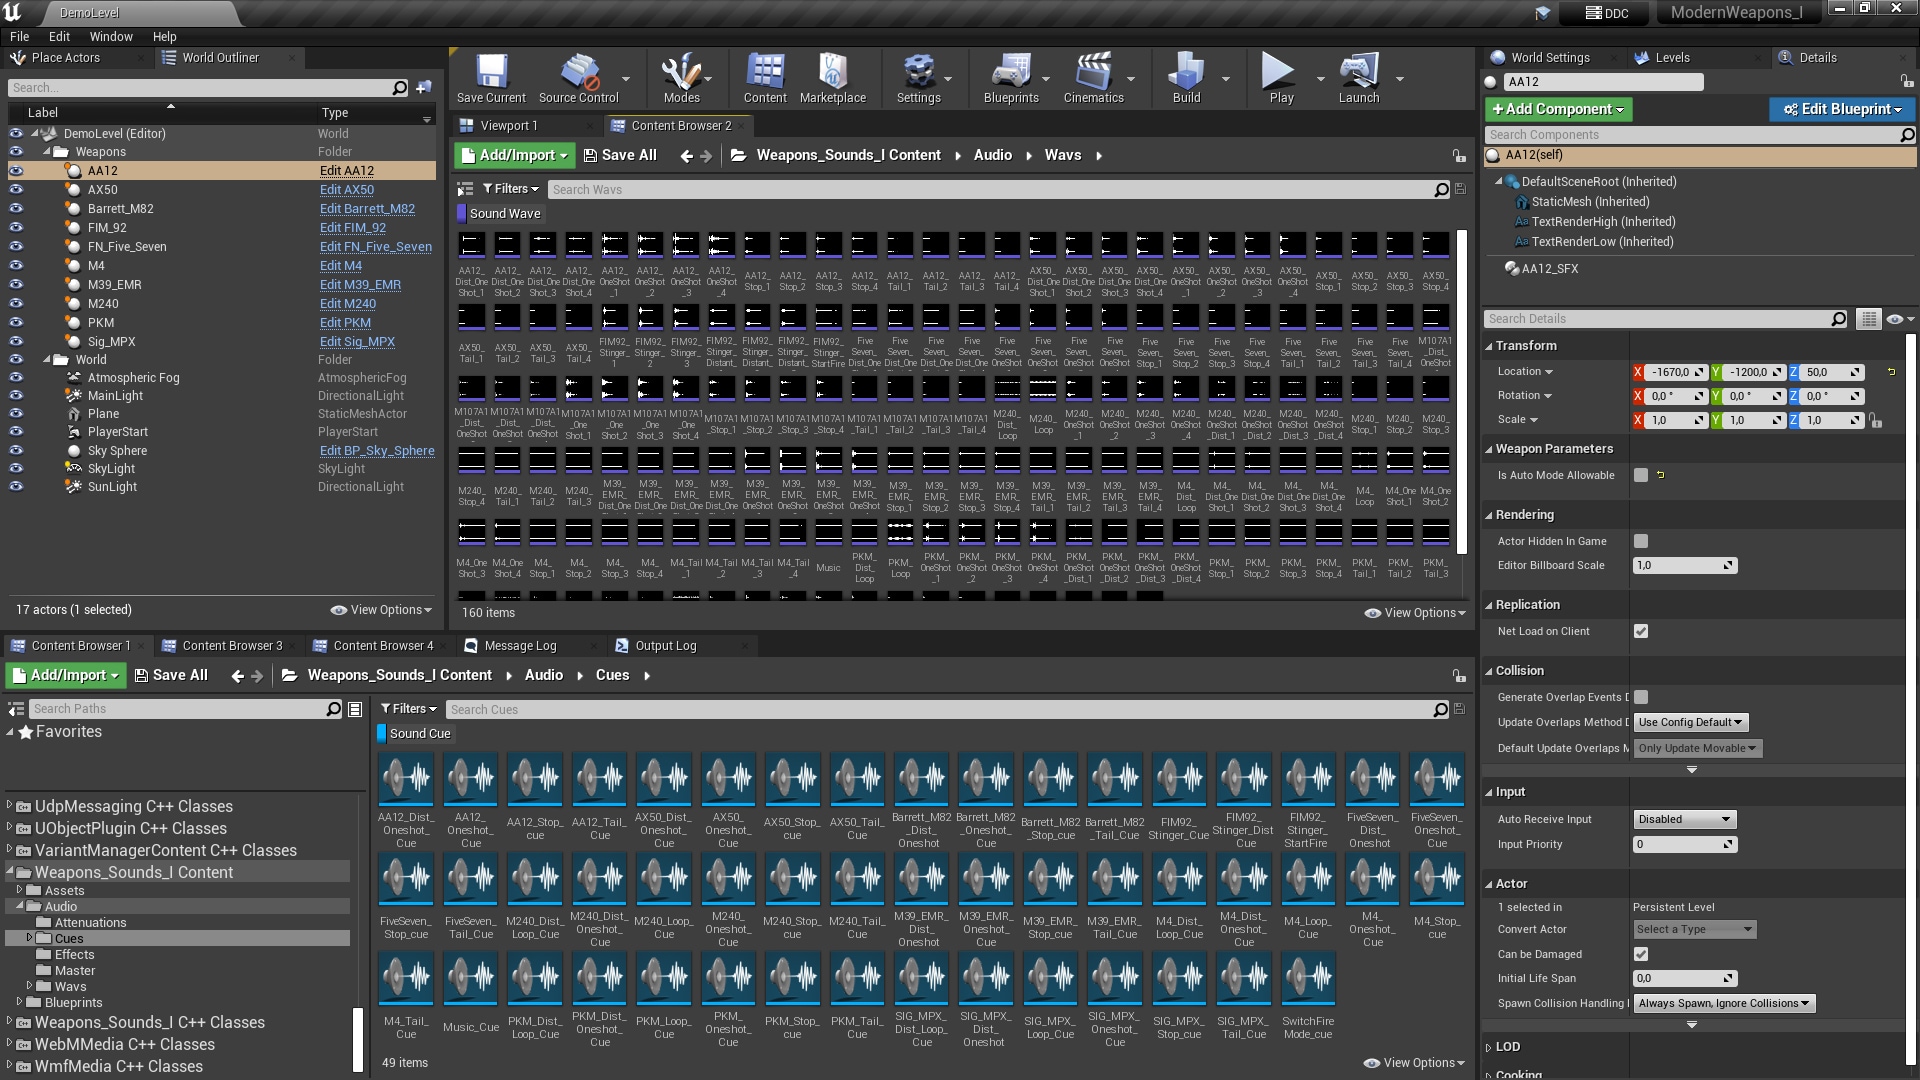This screenshot has width=1920, height=1080.
Task: Open the AA12 blueprint via Edit AA12 link
Action: pos(347,170)
